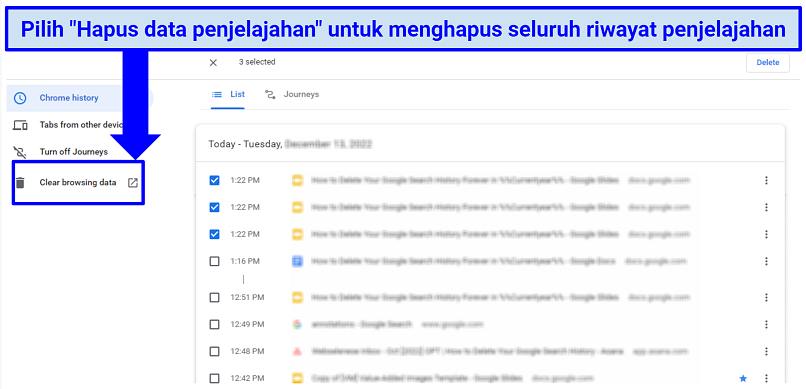This screenshot has height=389, width=806.
Task: Open the Google Slides page title in the 12:51 PM row
Action: pos(465,298)
